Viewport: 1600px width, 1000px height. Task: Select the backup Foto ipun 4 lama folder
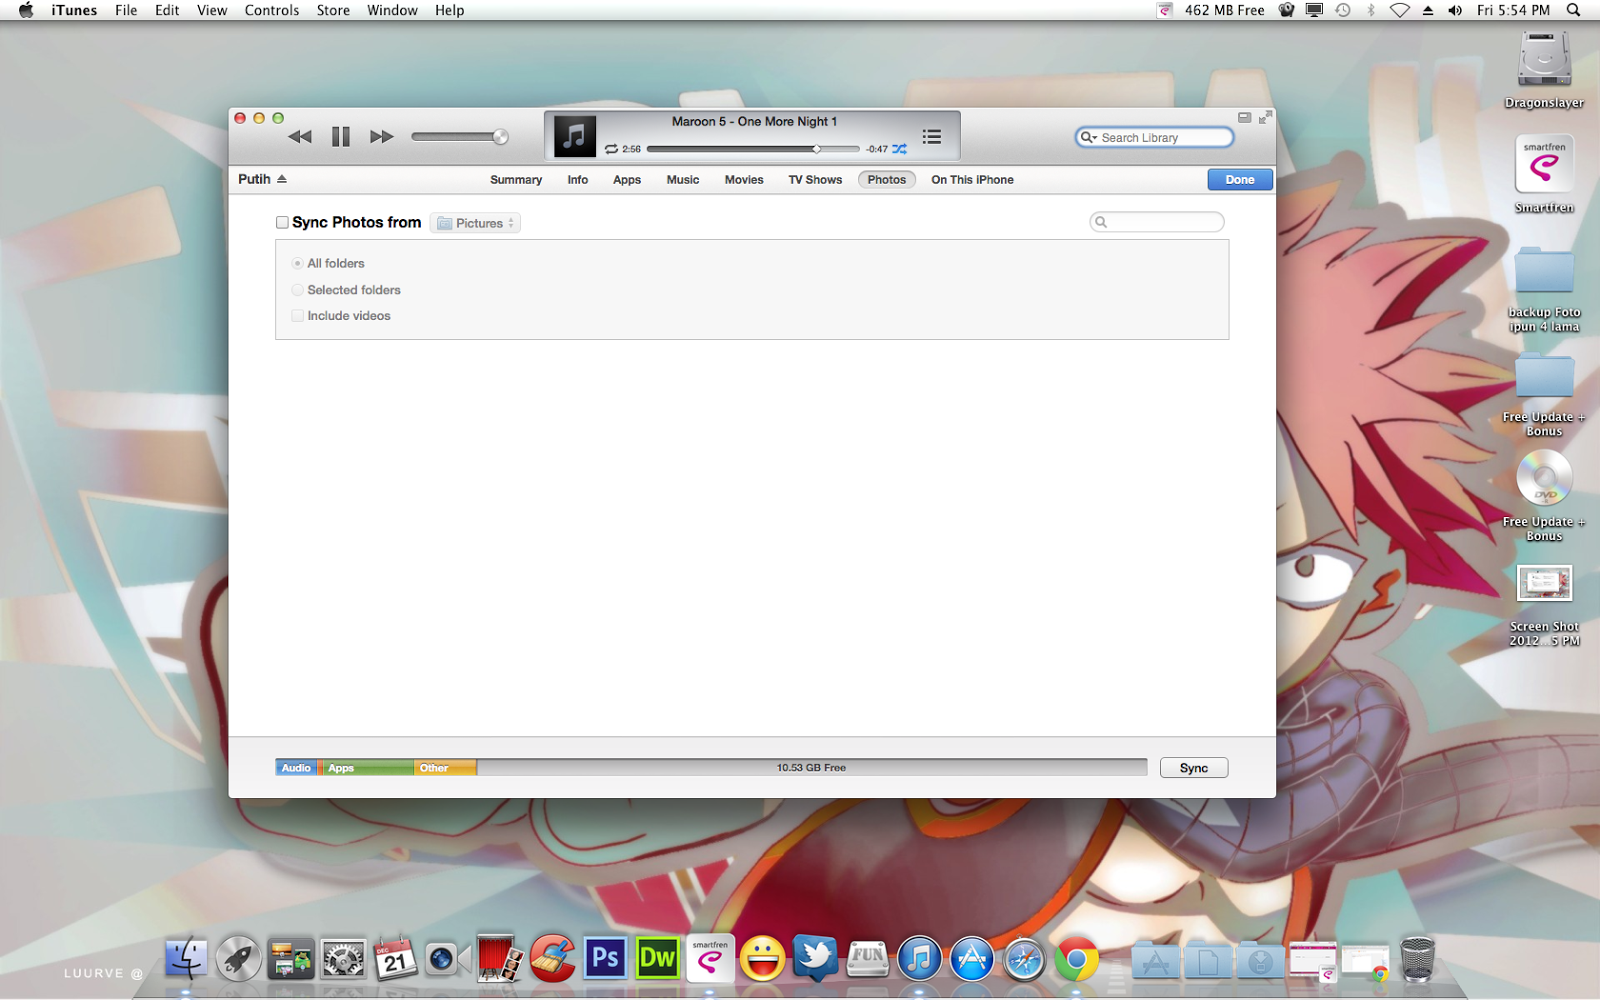click(x=1544, y=290)
